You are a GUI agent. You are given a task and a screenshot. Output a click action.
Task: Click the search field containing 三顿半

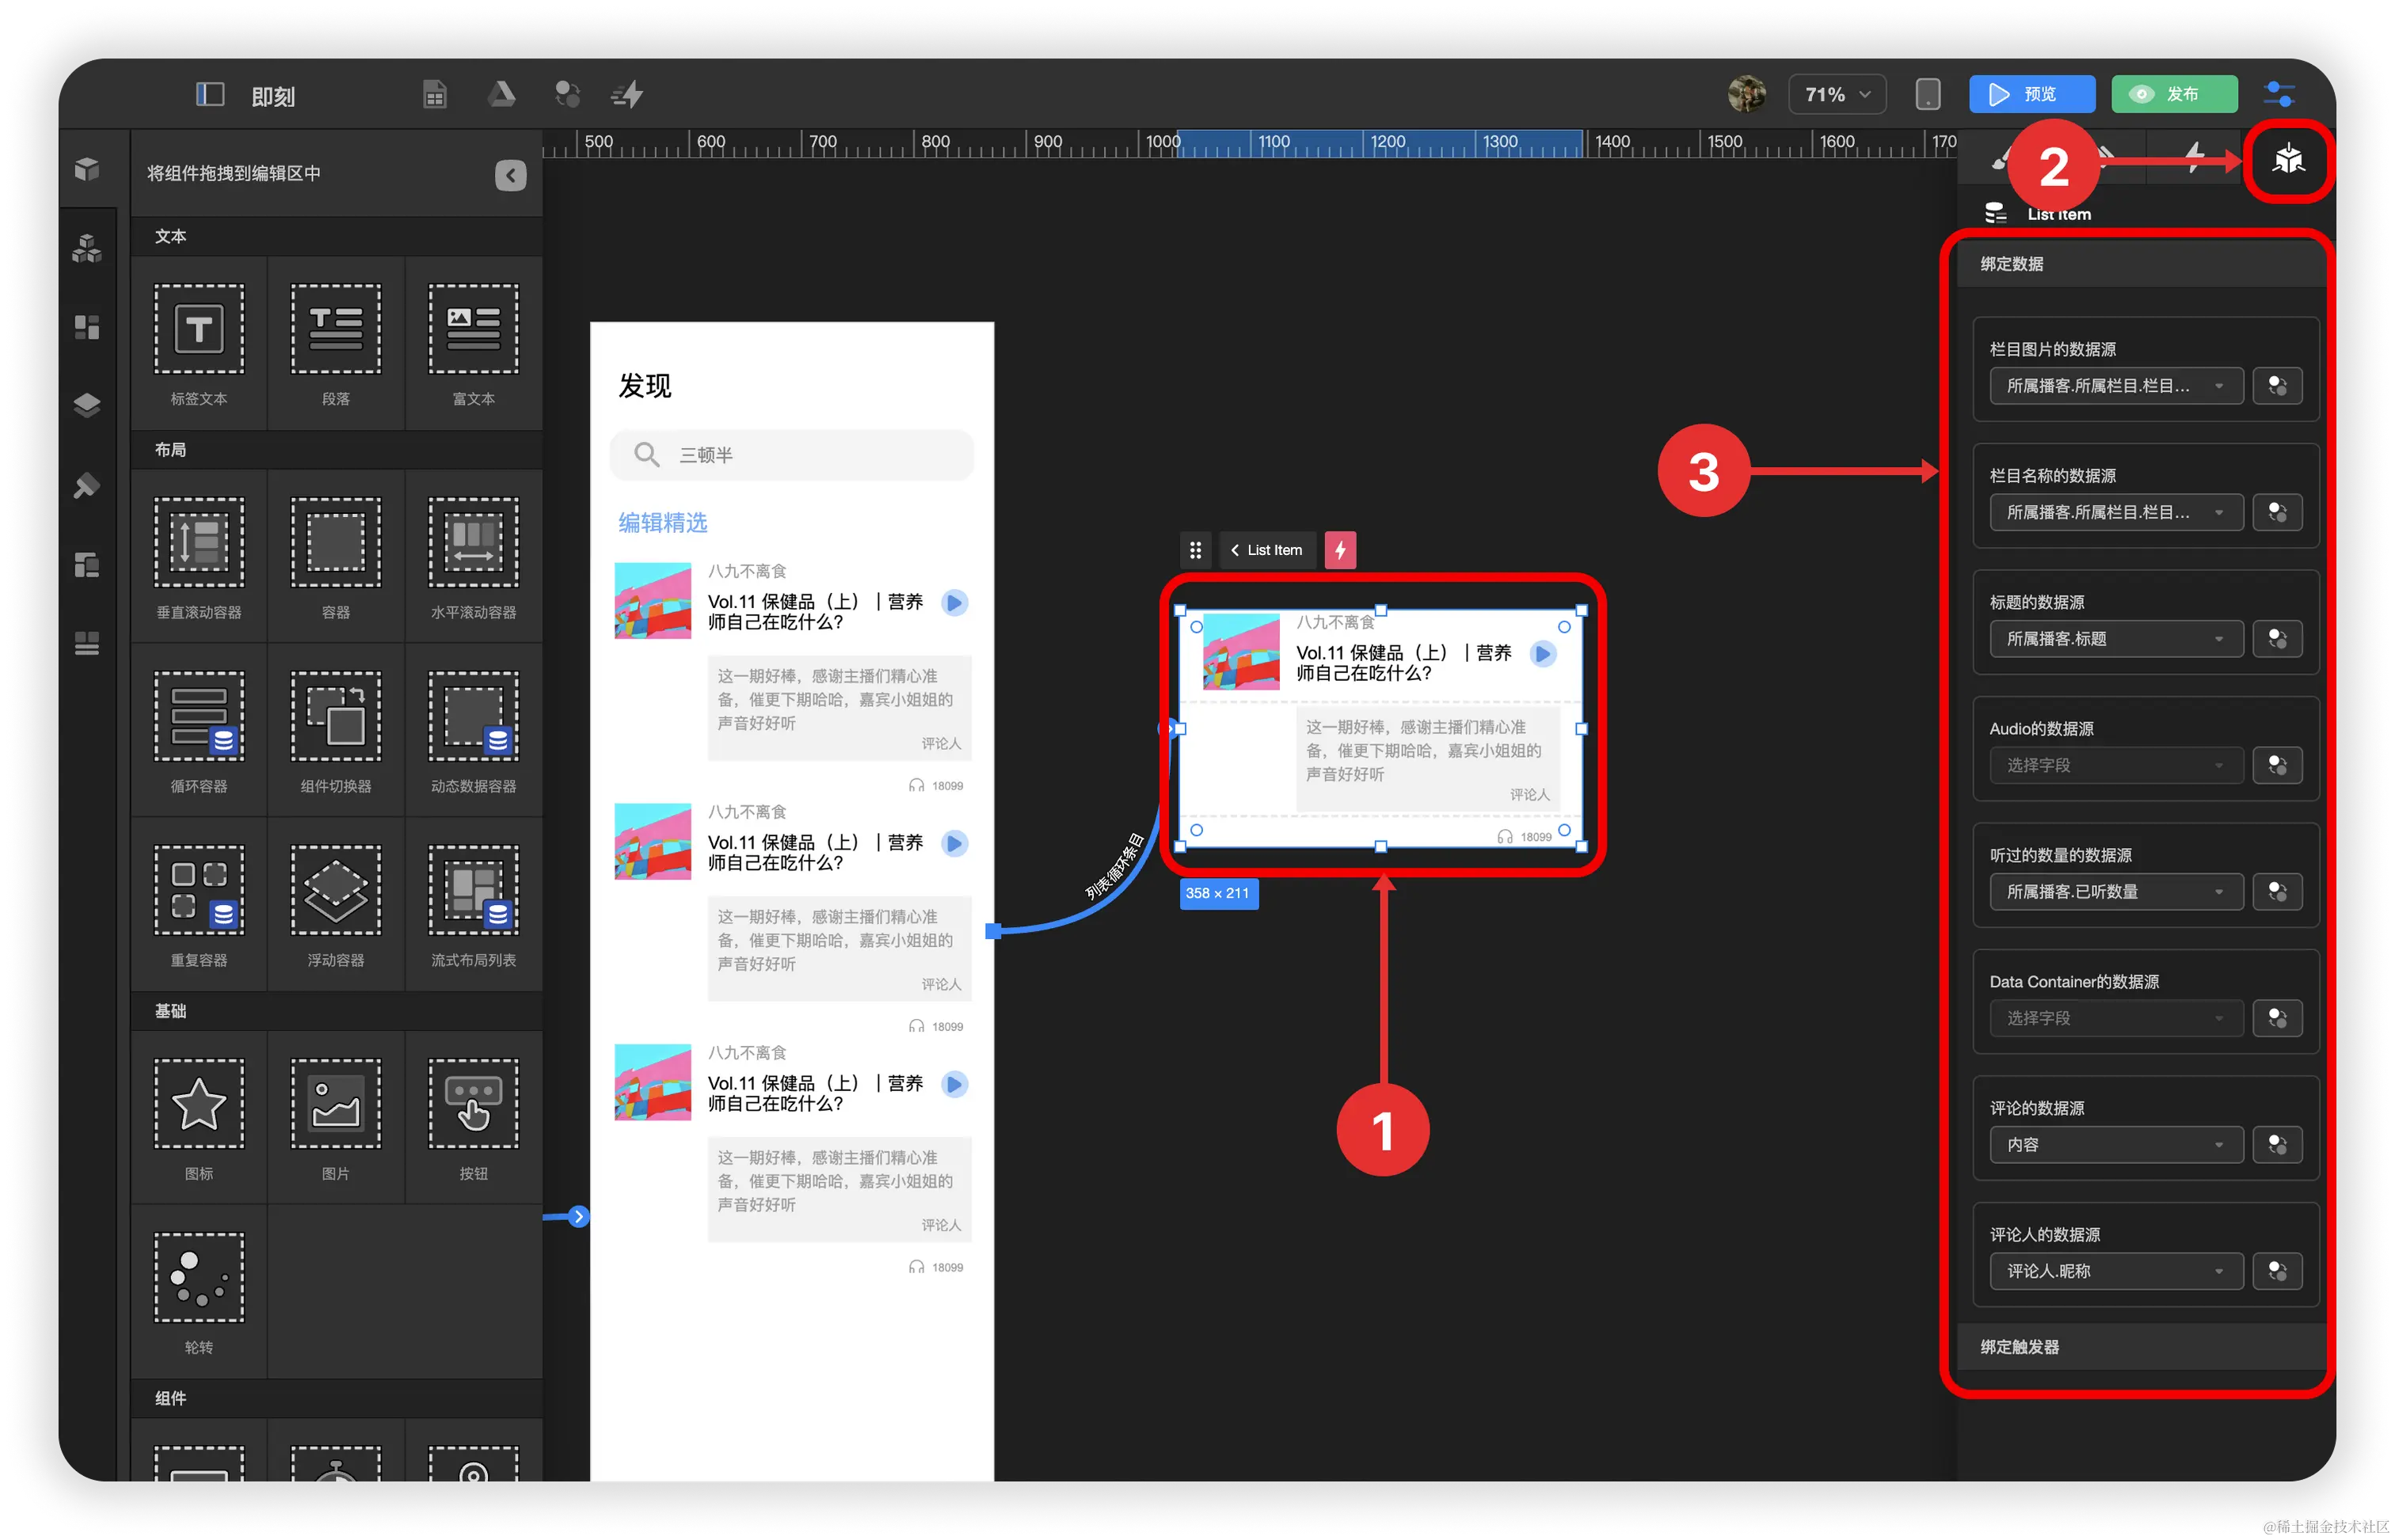click(791, 455)
